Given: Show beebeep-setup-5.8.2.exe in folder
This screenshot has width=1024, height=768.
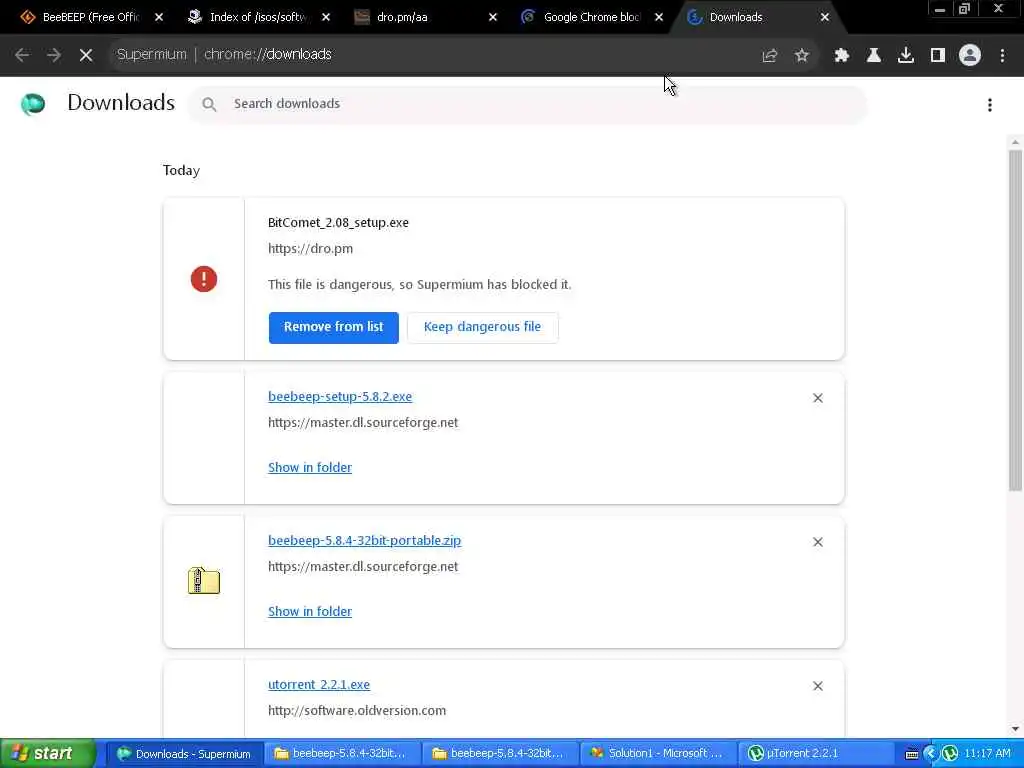Looking at the screenshot, I should tap(310, 468).
